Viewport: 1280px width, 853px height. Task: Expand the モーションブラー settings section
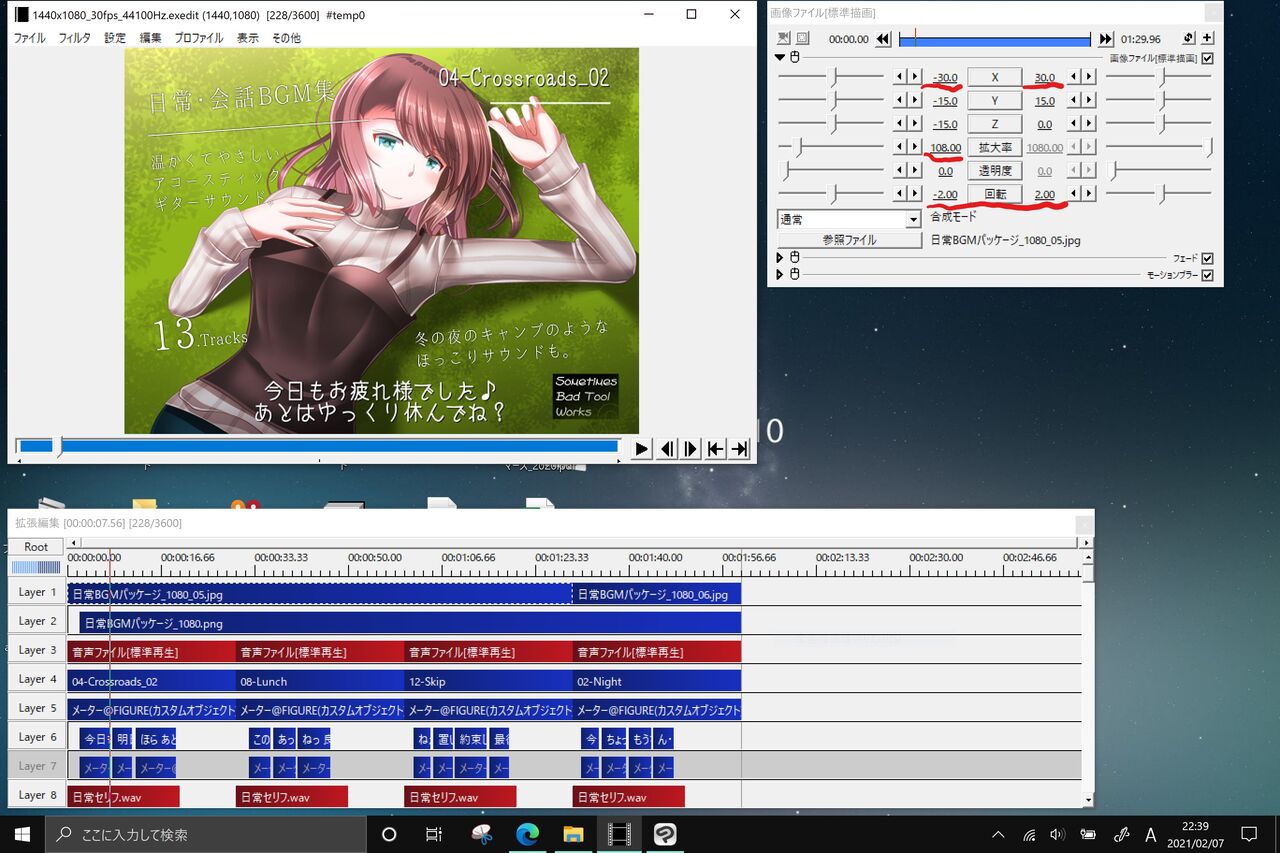click(x=781, y=274)
